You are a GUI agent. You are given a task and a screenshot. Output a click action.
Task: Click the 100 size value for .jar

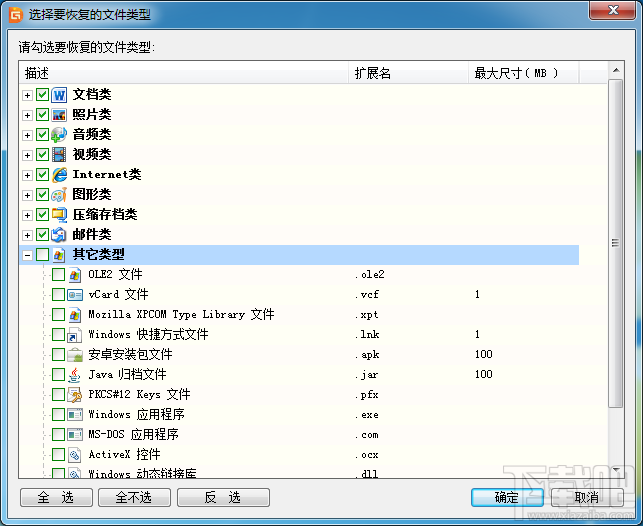483,374
